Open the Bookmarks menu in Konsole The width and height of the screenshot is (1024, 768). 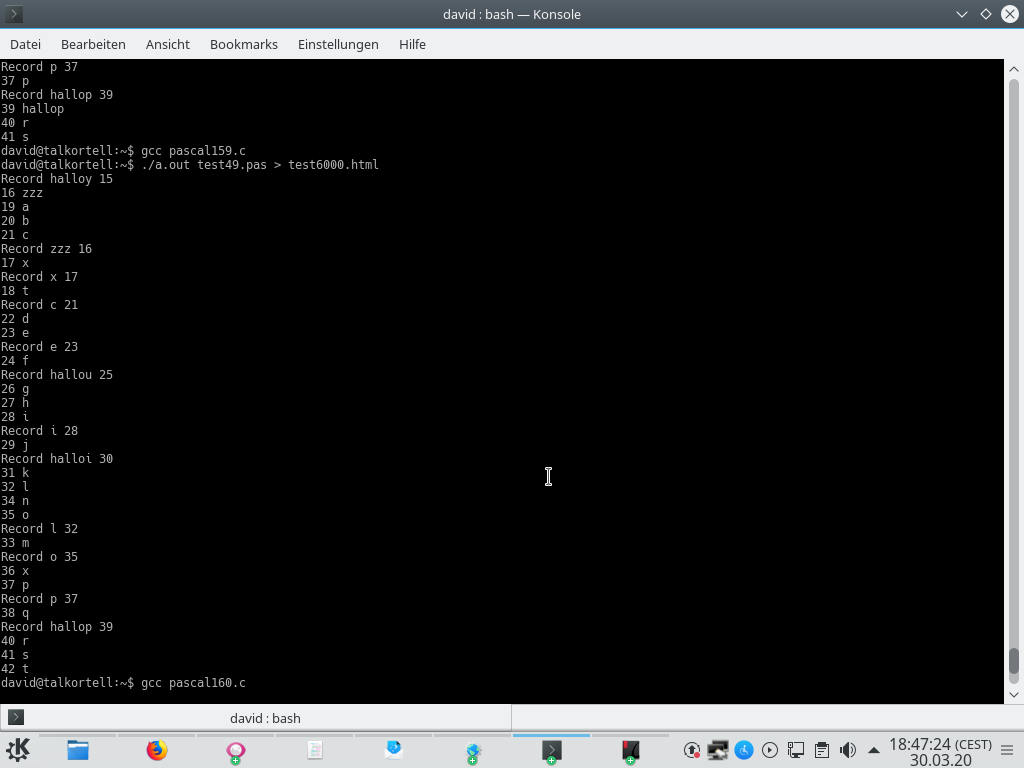tap(243, 44)
